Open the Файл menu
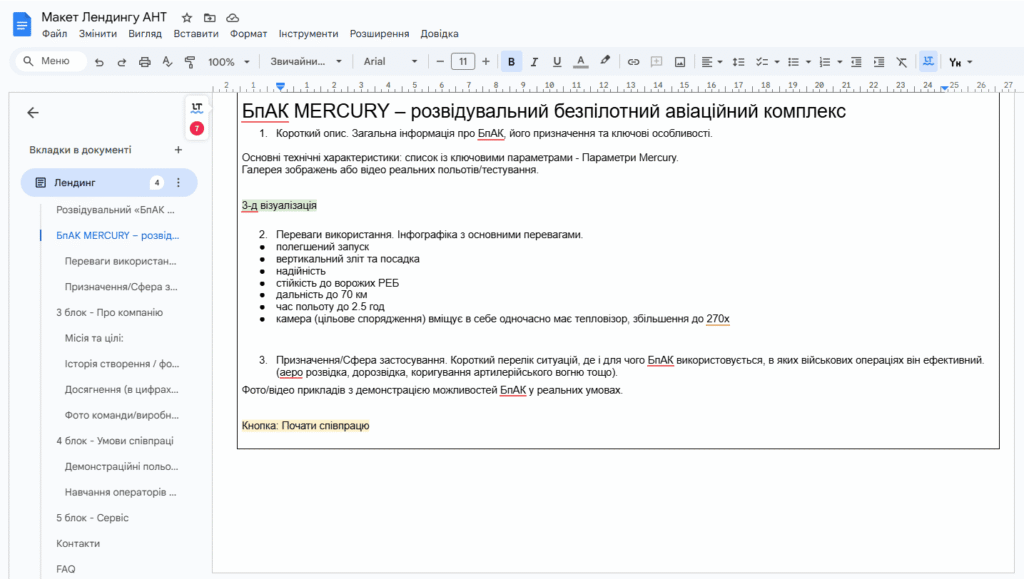1024x579 pixels. coord(54,34)
